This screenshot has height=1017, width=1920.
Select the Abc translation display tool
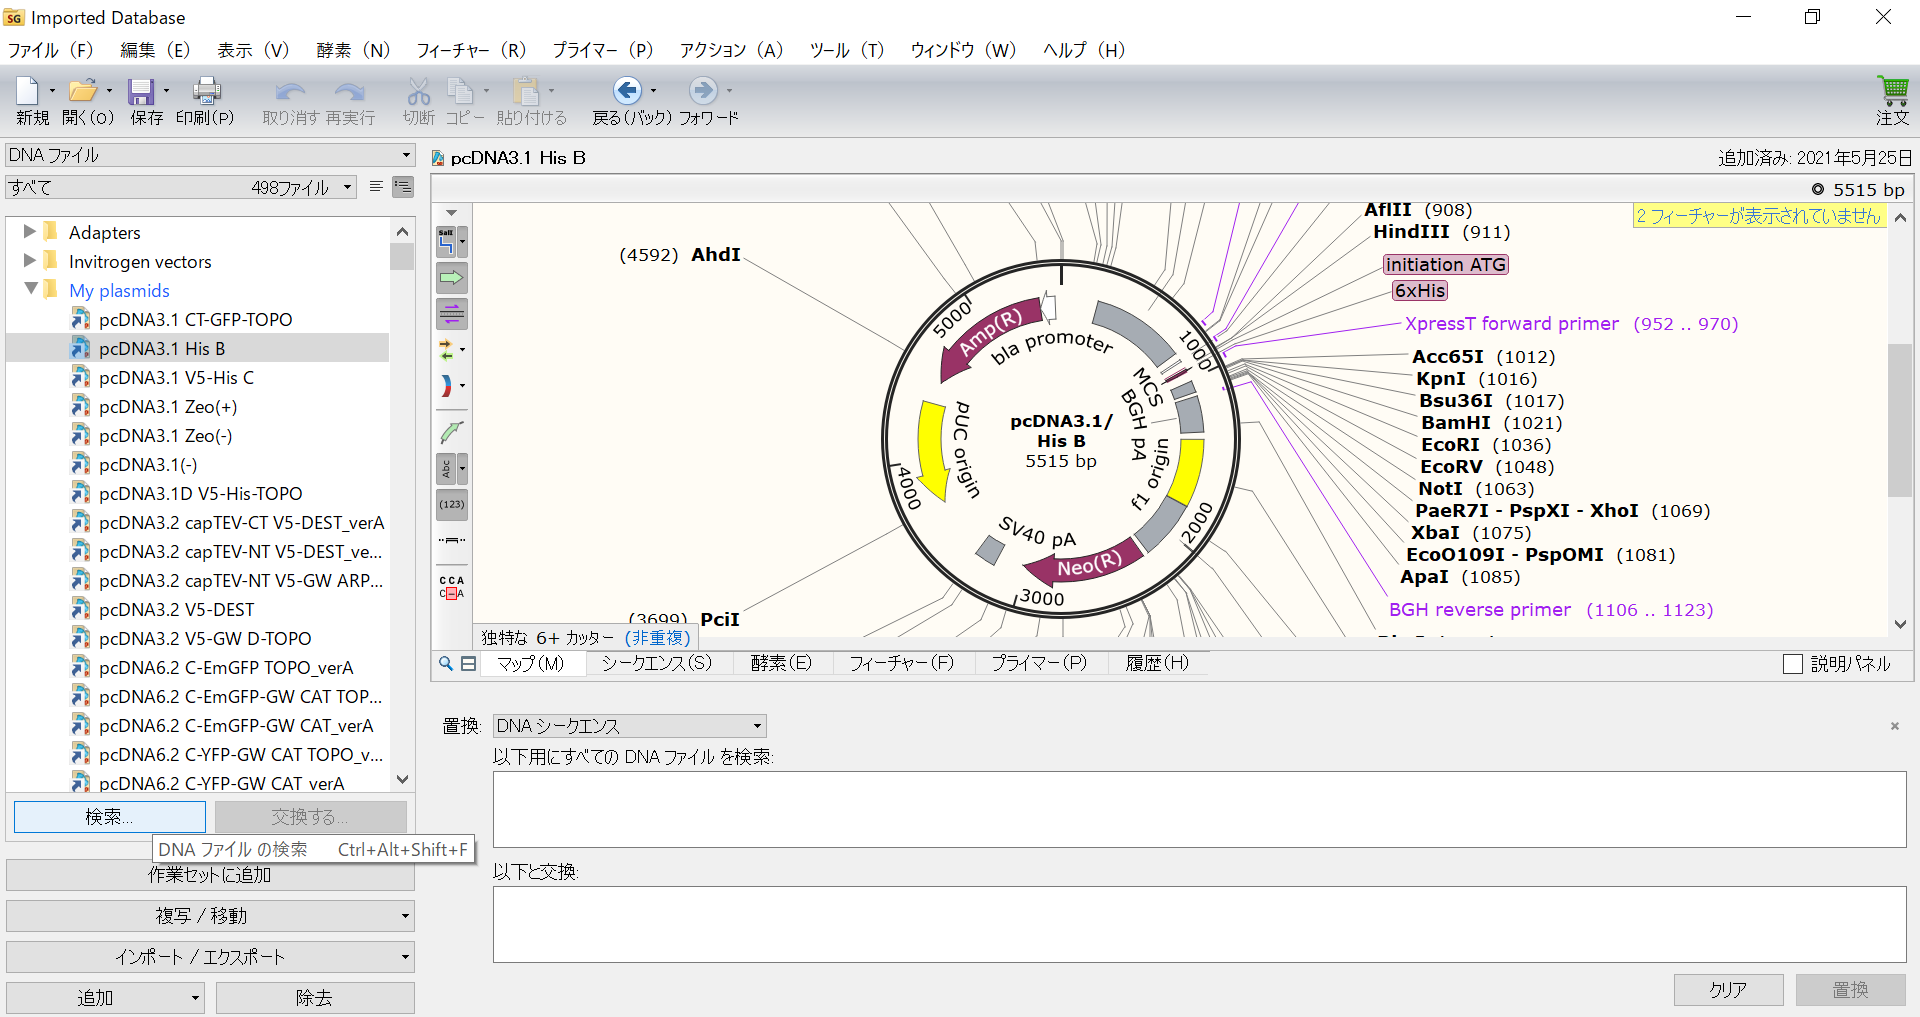point(447,468)
